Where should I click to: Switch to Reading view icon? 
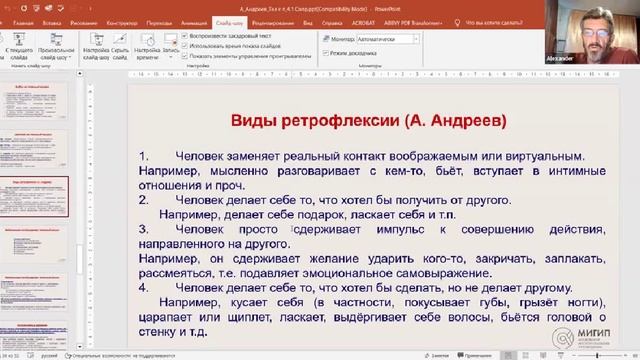click(543, 356)
